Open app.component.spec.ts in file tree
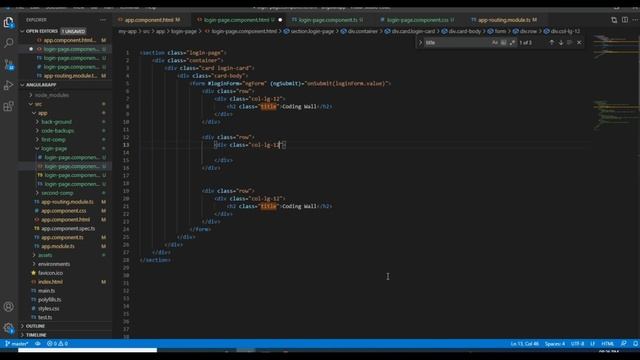640x360 pixels. (68, 229)
